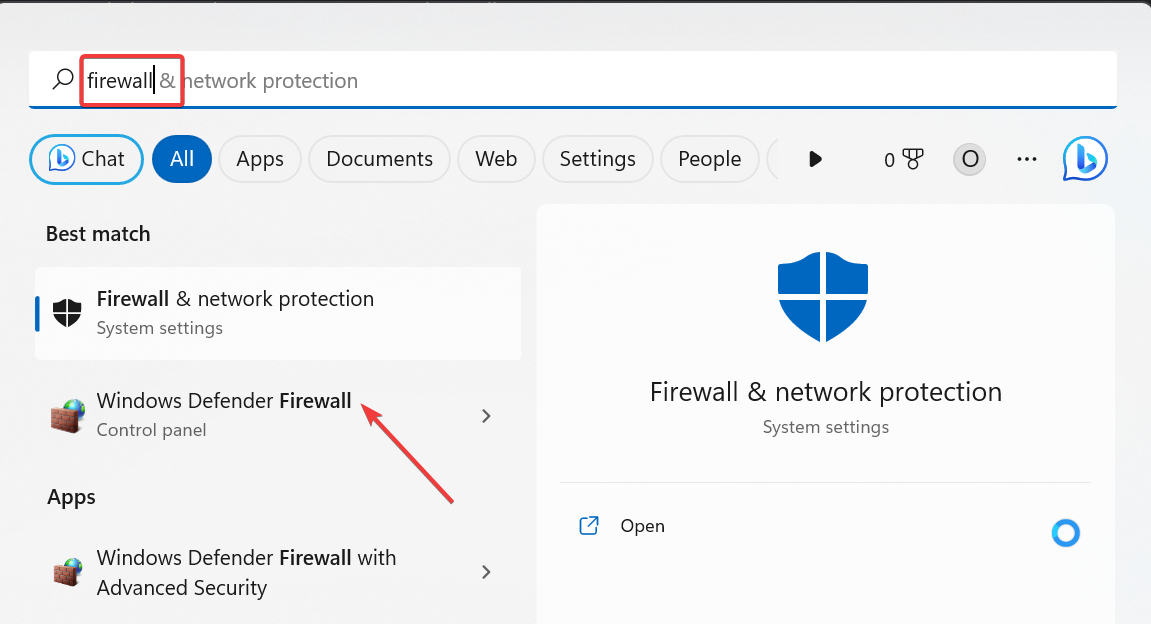1151x624 pixels.
Task: Select the Apps filter tab
Action: click(x=260, y=159)
